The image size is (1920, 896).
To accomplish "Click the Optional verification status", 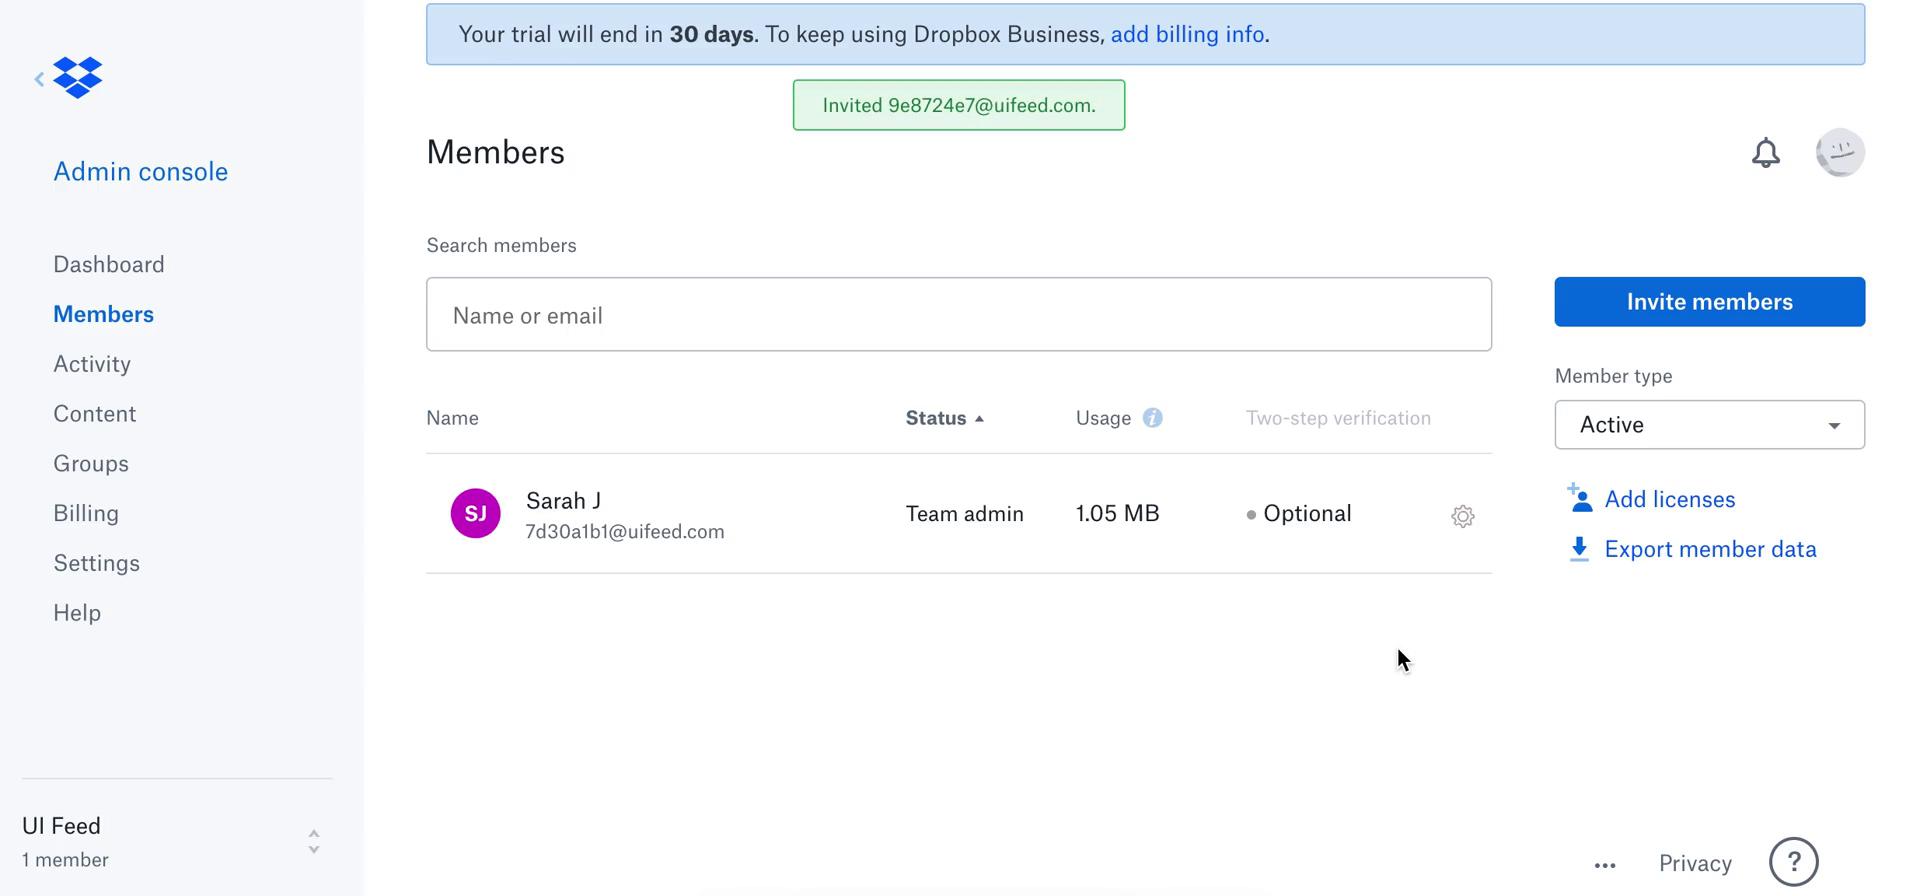I will (1307, 514).
